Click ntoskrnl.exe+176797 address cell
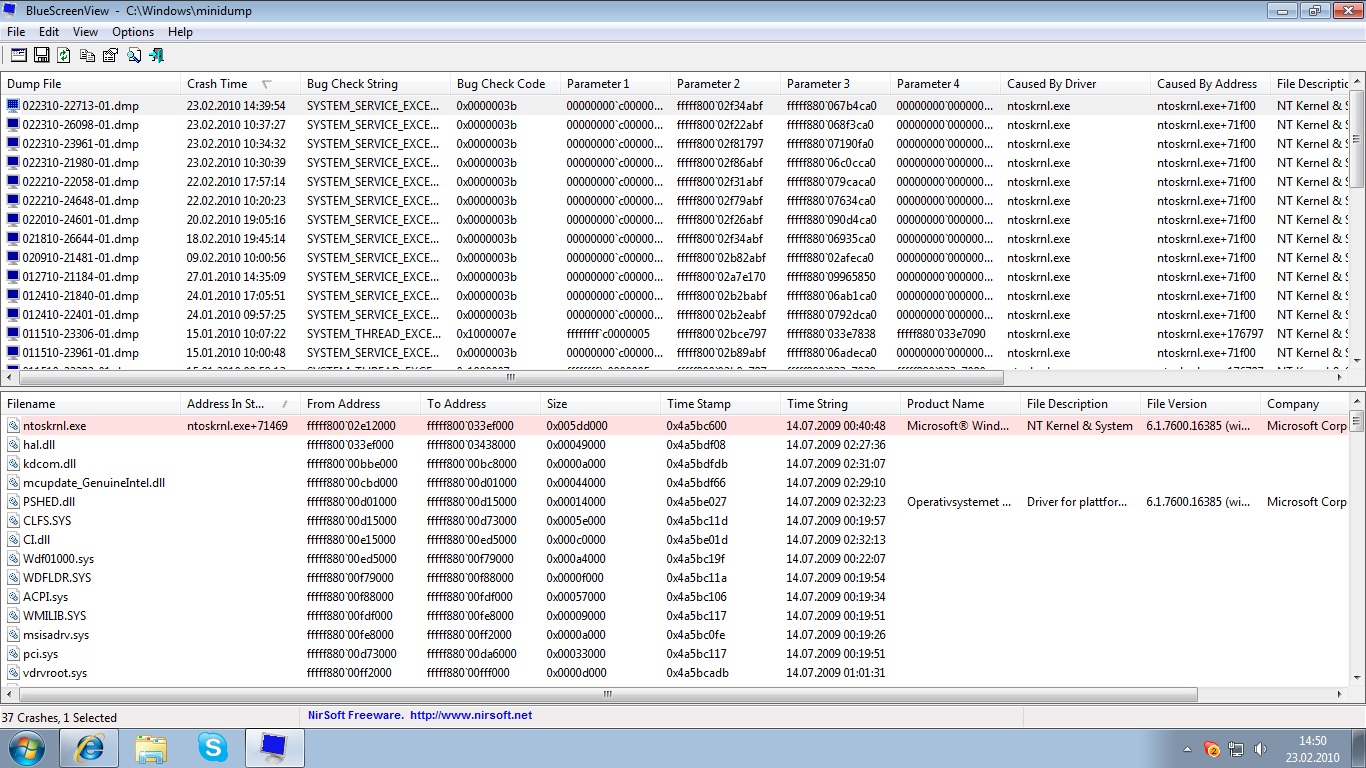This screenshot has width=1366, height=768. (1210, 333)
